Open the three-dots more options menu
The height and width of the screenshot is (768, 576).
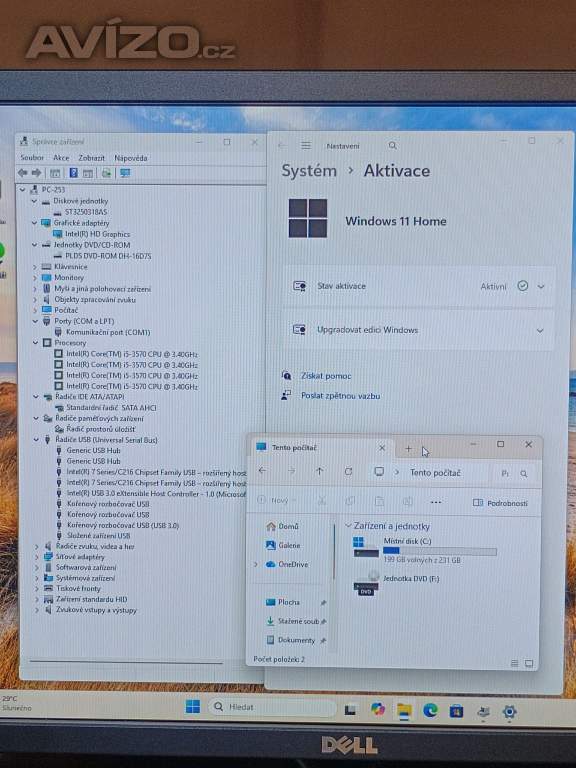pos(435,502)
